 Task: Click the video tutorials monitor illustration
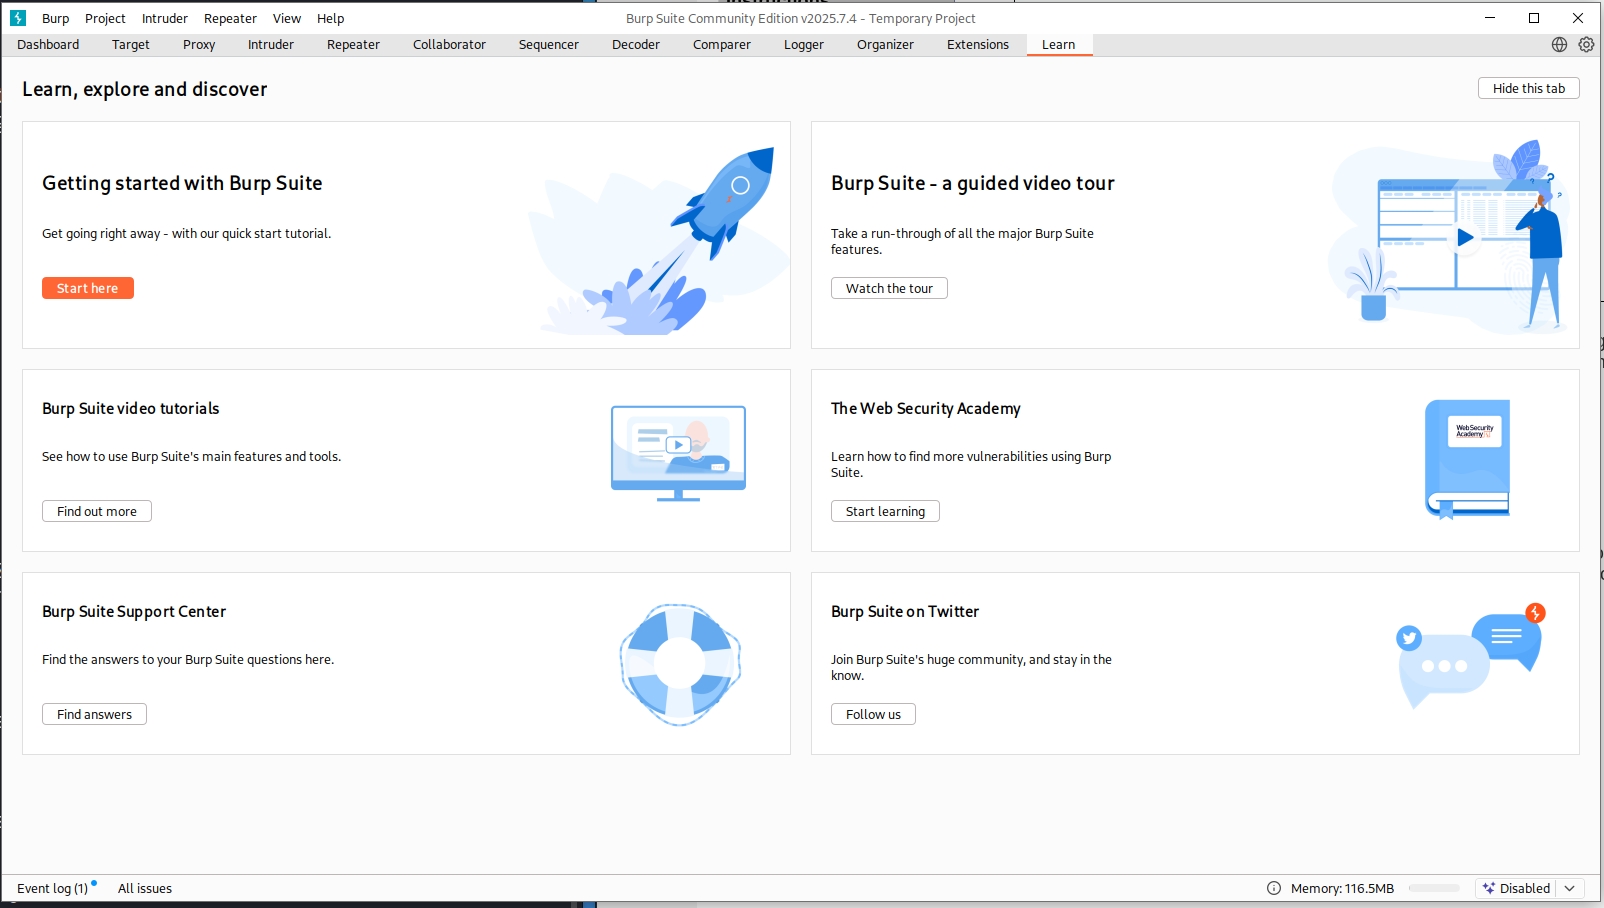point(678,453)
